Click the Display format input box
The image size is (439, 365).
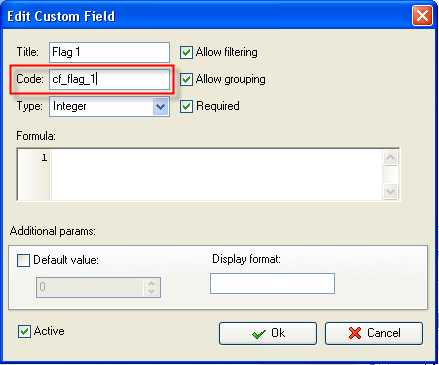click(272, 283)
